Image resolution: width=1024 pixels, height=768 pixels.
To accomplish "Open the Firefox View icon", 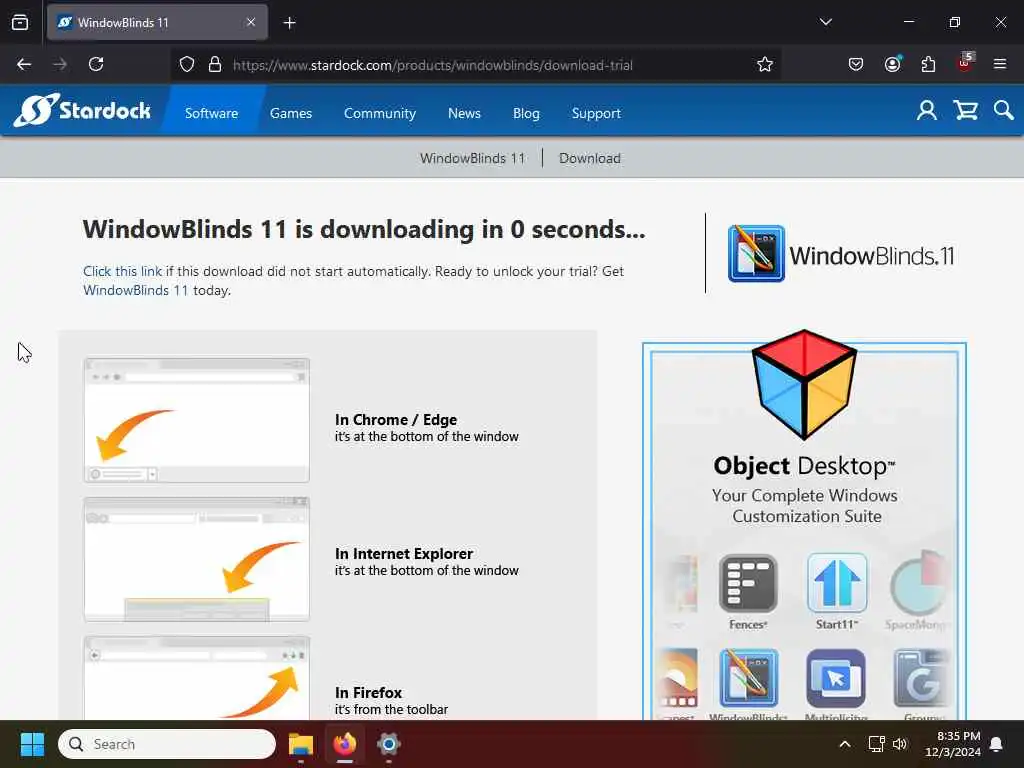I will 20,22.
